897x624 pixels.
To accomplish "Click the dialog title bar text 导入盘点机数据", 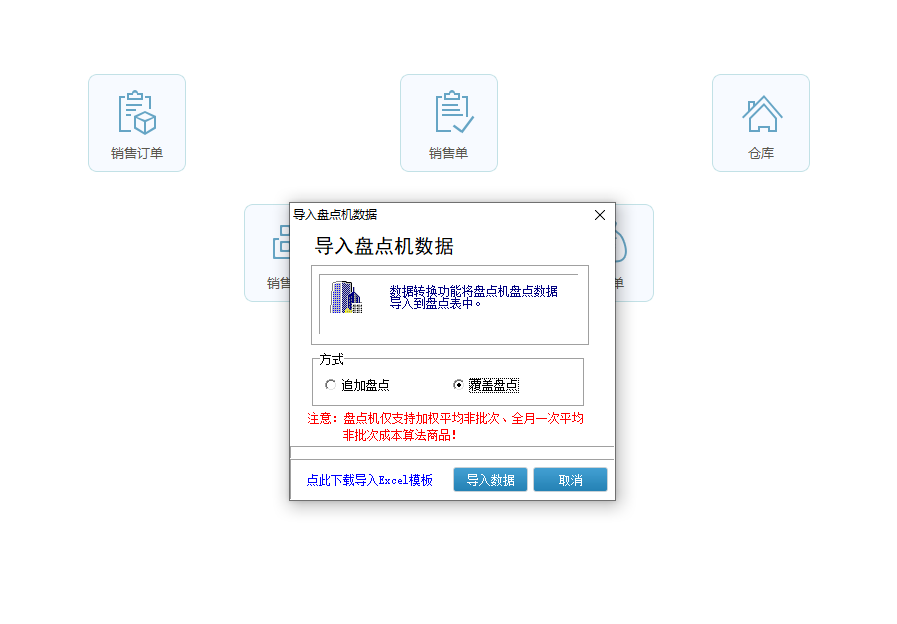I will (335, 215).
